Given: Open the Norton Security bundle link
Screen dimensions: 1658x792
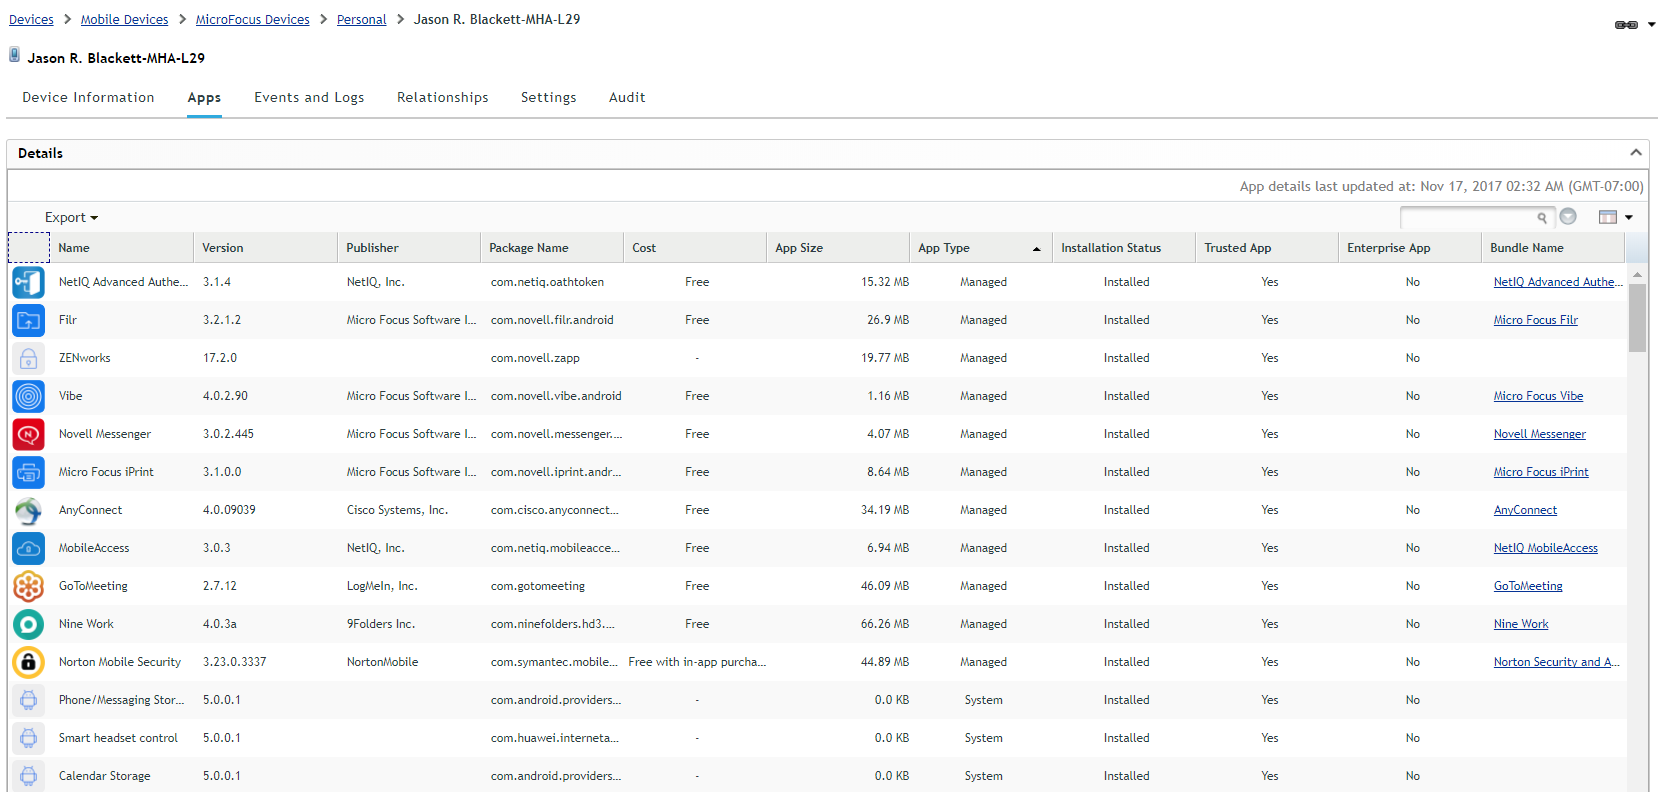Looking at the screenshot, I should coord(1556,662).
